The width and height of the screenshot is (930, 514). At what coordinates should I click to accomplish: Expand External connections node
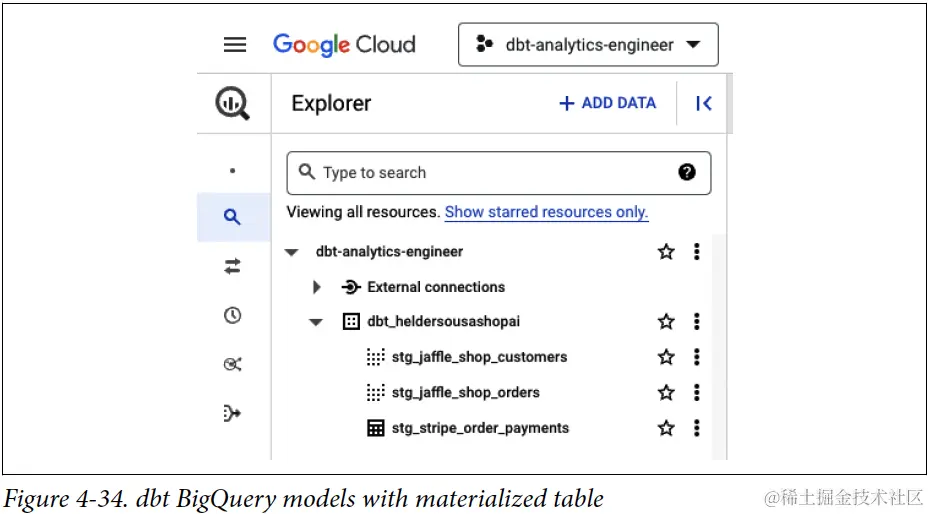click(x=317, y=287)
